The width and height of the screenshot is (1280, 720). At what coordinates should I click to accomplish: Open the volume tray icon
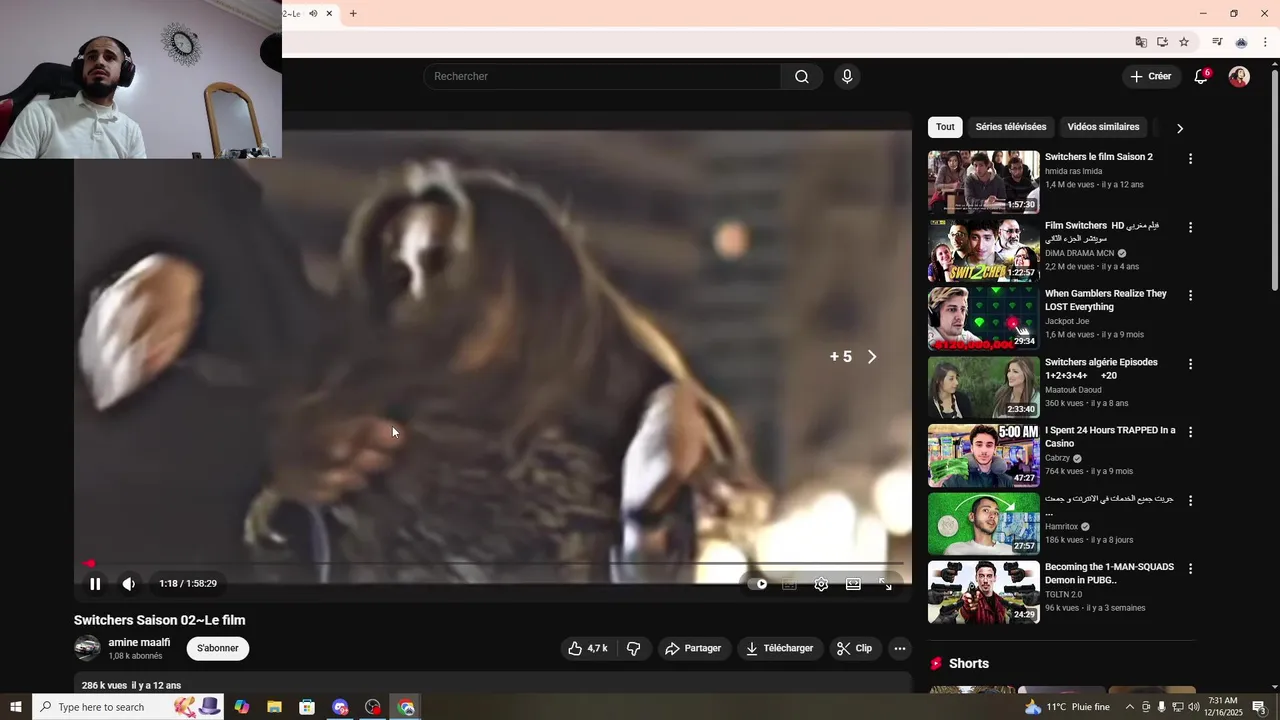(x=1193, y=707)
